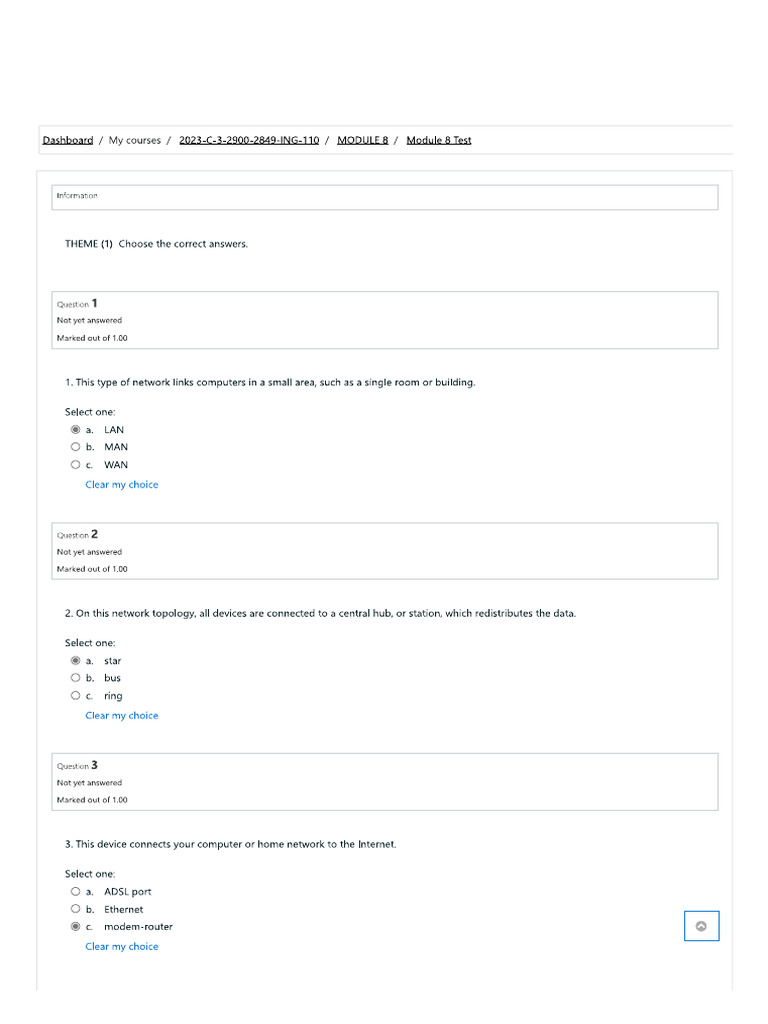Open the Module 8 Test breadcrumb
Image resolution: width=768 pixels, height=1024 pixels.
point(439,140)
